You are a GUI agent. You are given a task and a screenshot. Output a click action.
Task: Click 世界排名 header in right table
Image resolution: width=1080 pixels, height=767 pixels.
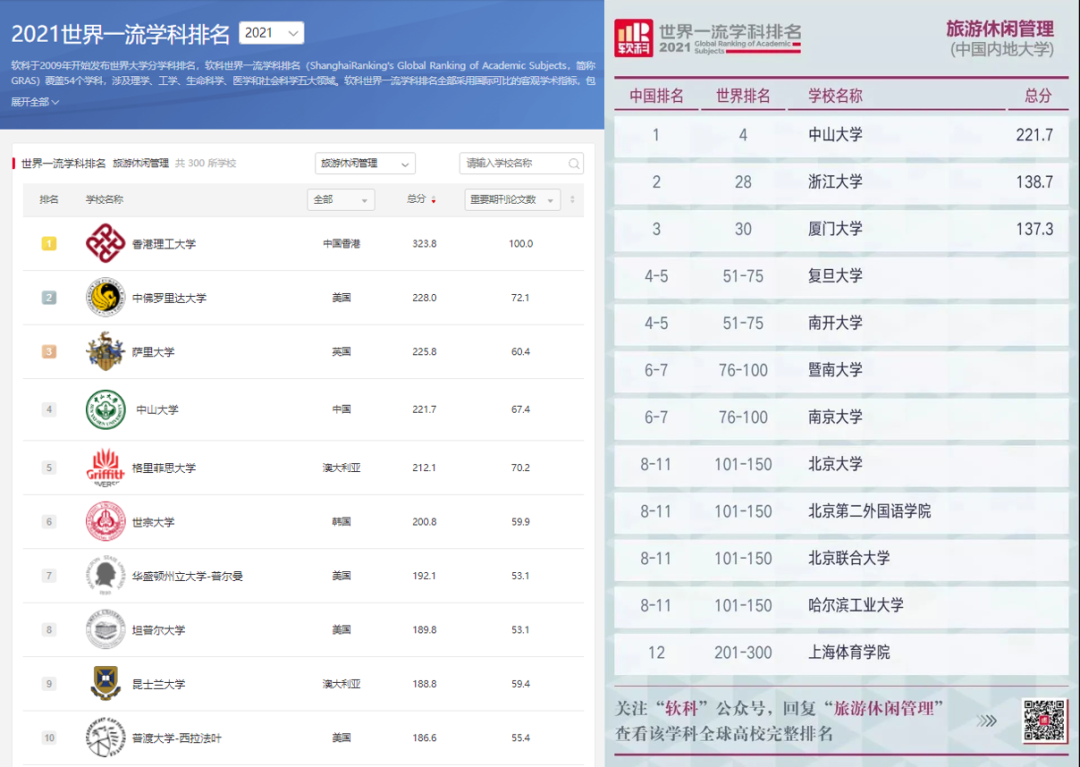[x=742, y=96]
